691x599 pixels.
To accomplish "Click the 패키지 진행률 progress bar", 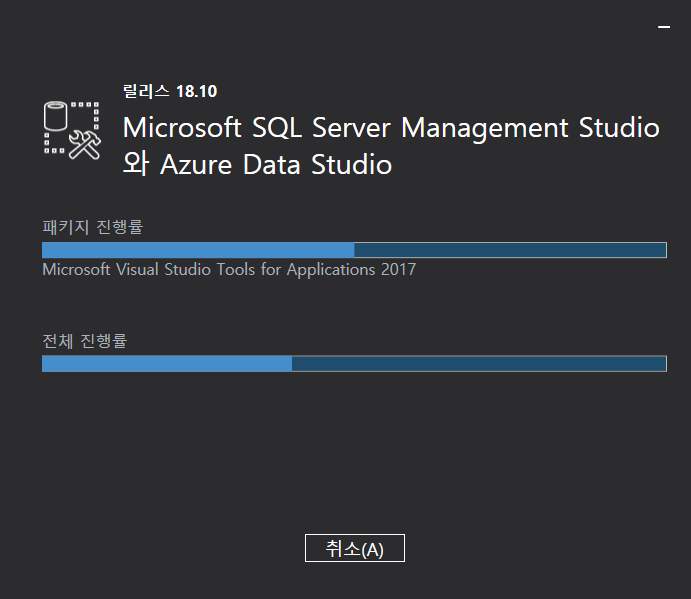I will [354, 250].
